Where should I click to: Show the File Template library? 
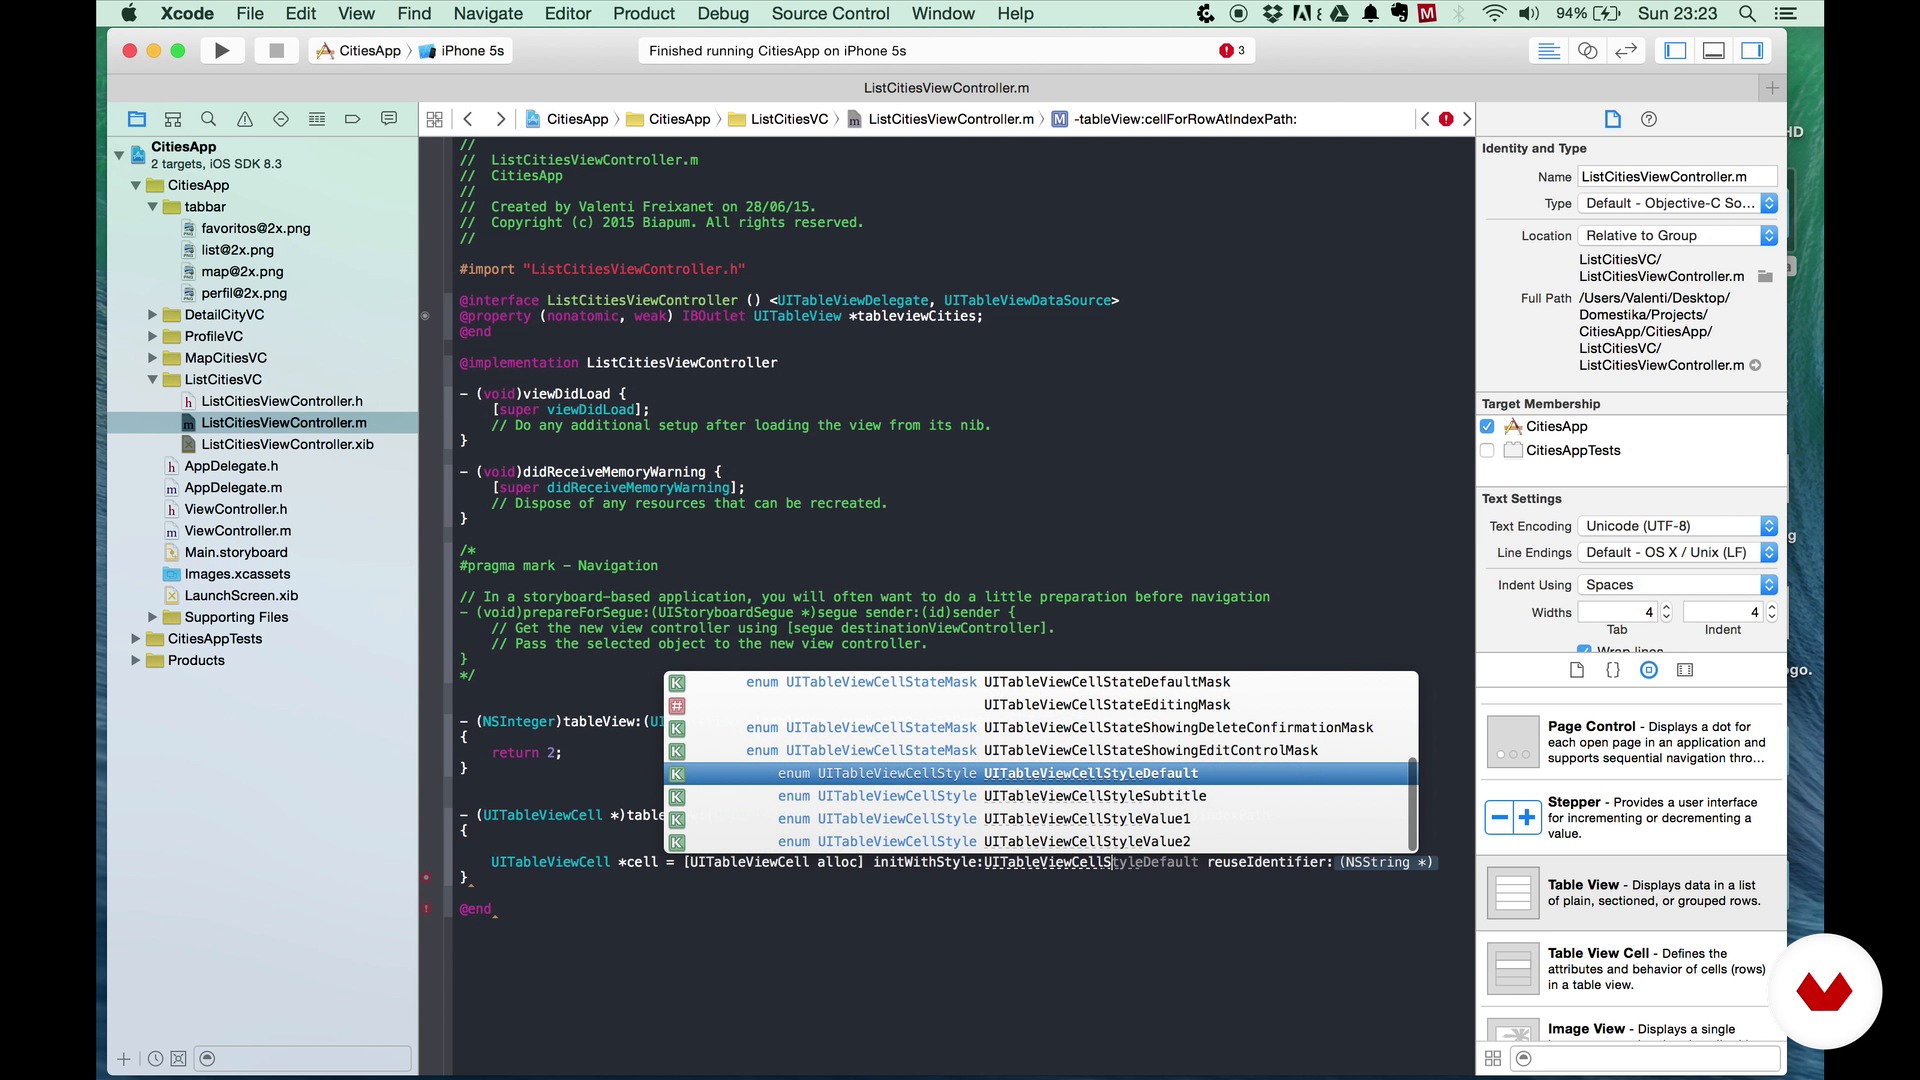point(1577,670)
